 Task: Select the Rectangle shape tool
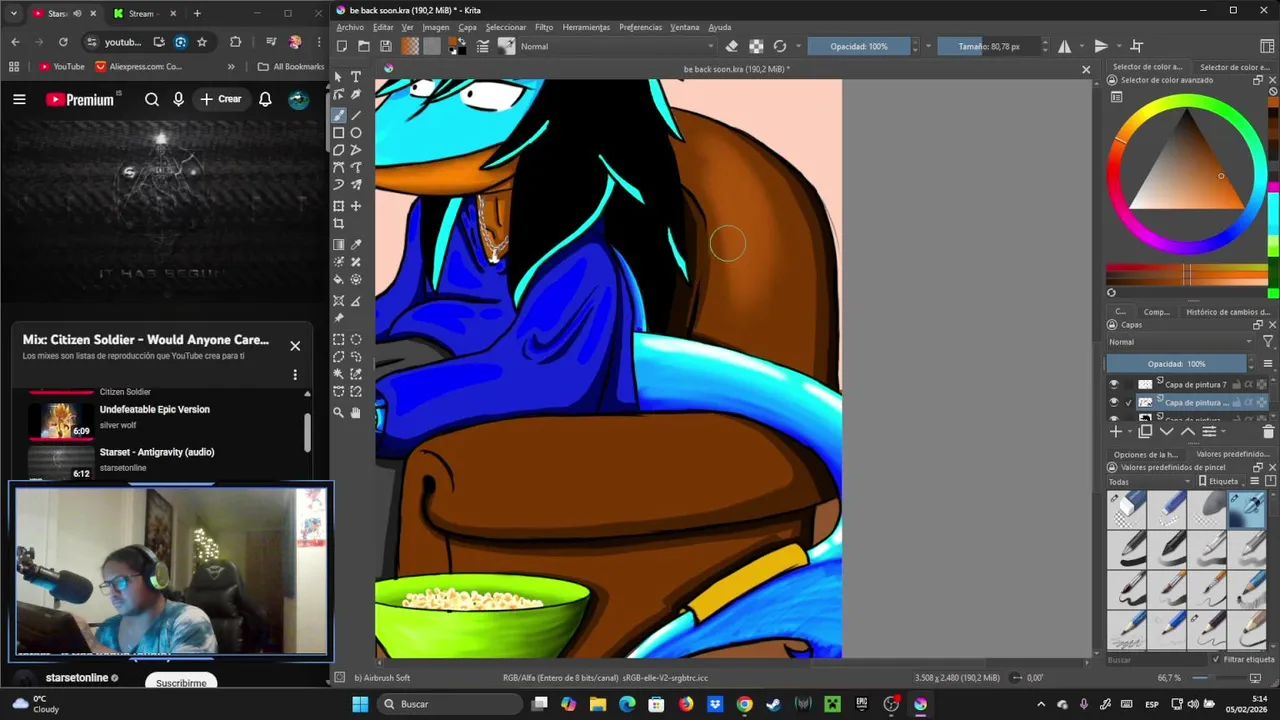click(x=339, y=133)
